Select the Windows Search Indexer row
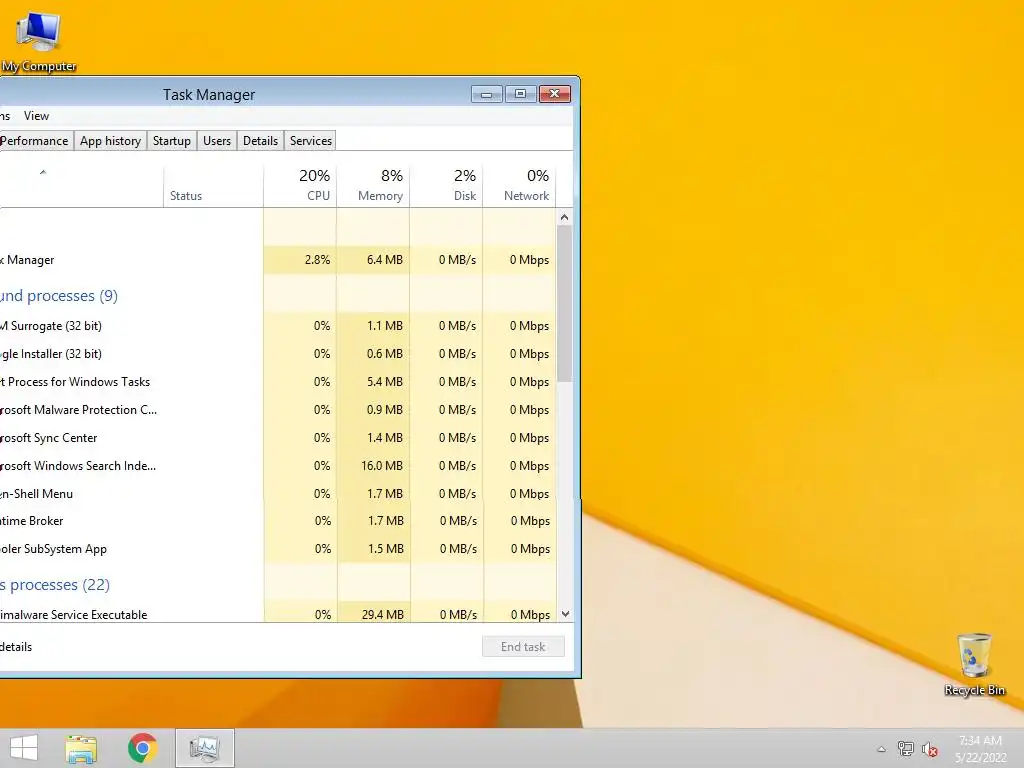The image size is (1024, 768). coord(278,466)
